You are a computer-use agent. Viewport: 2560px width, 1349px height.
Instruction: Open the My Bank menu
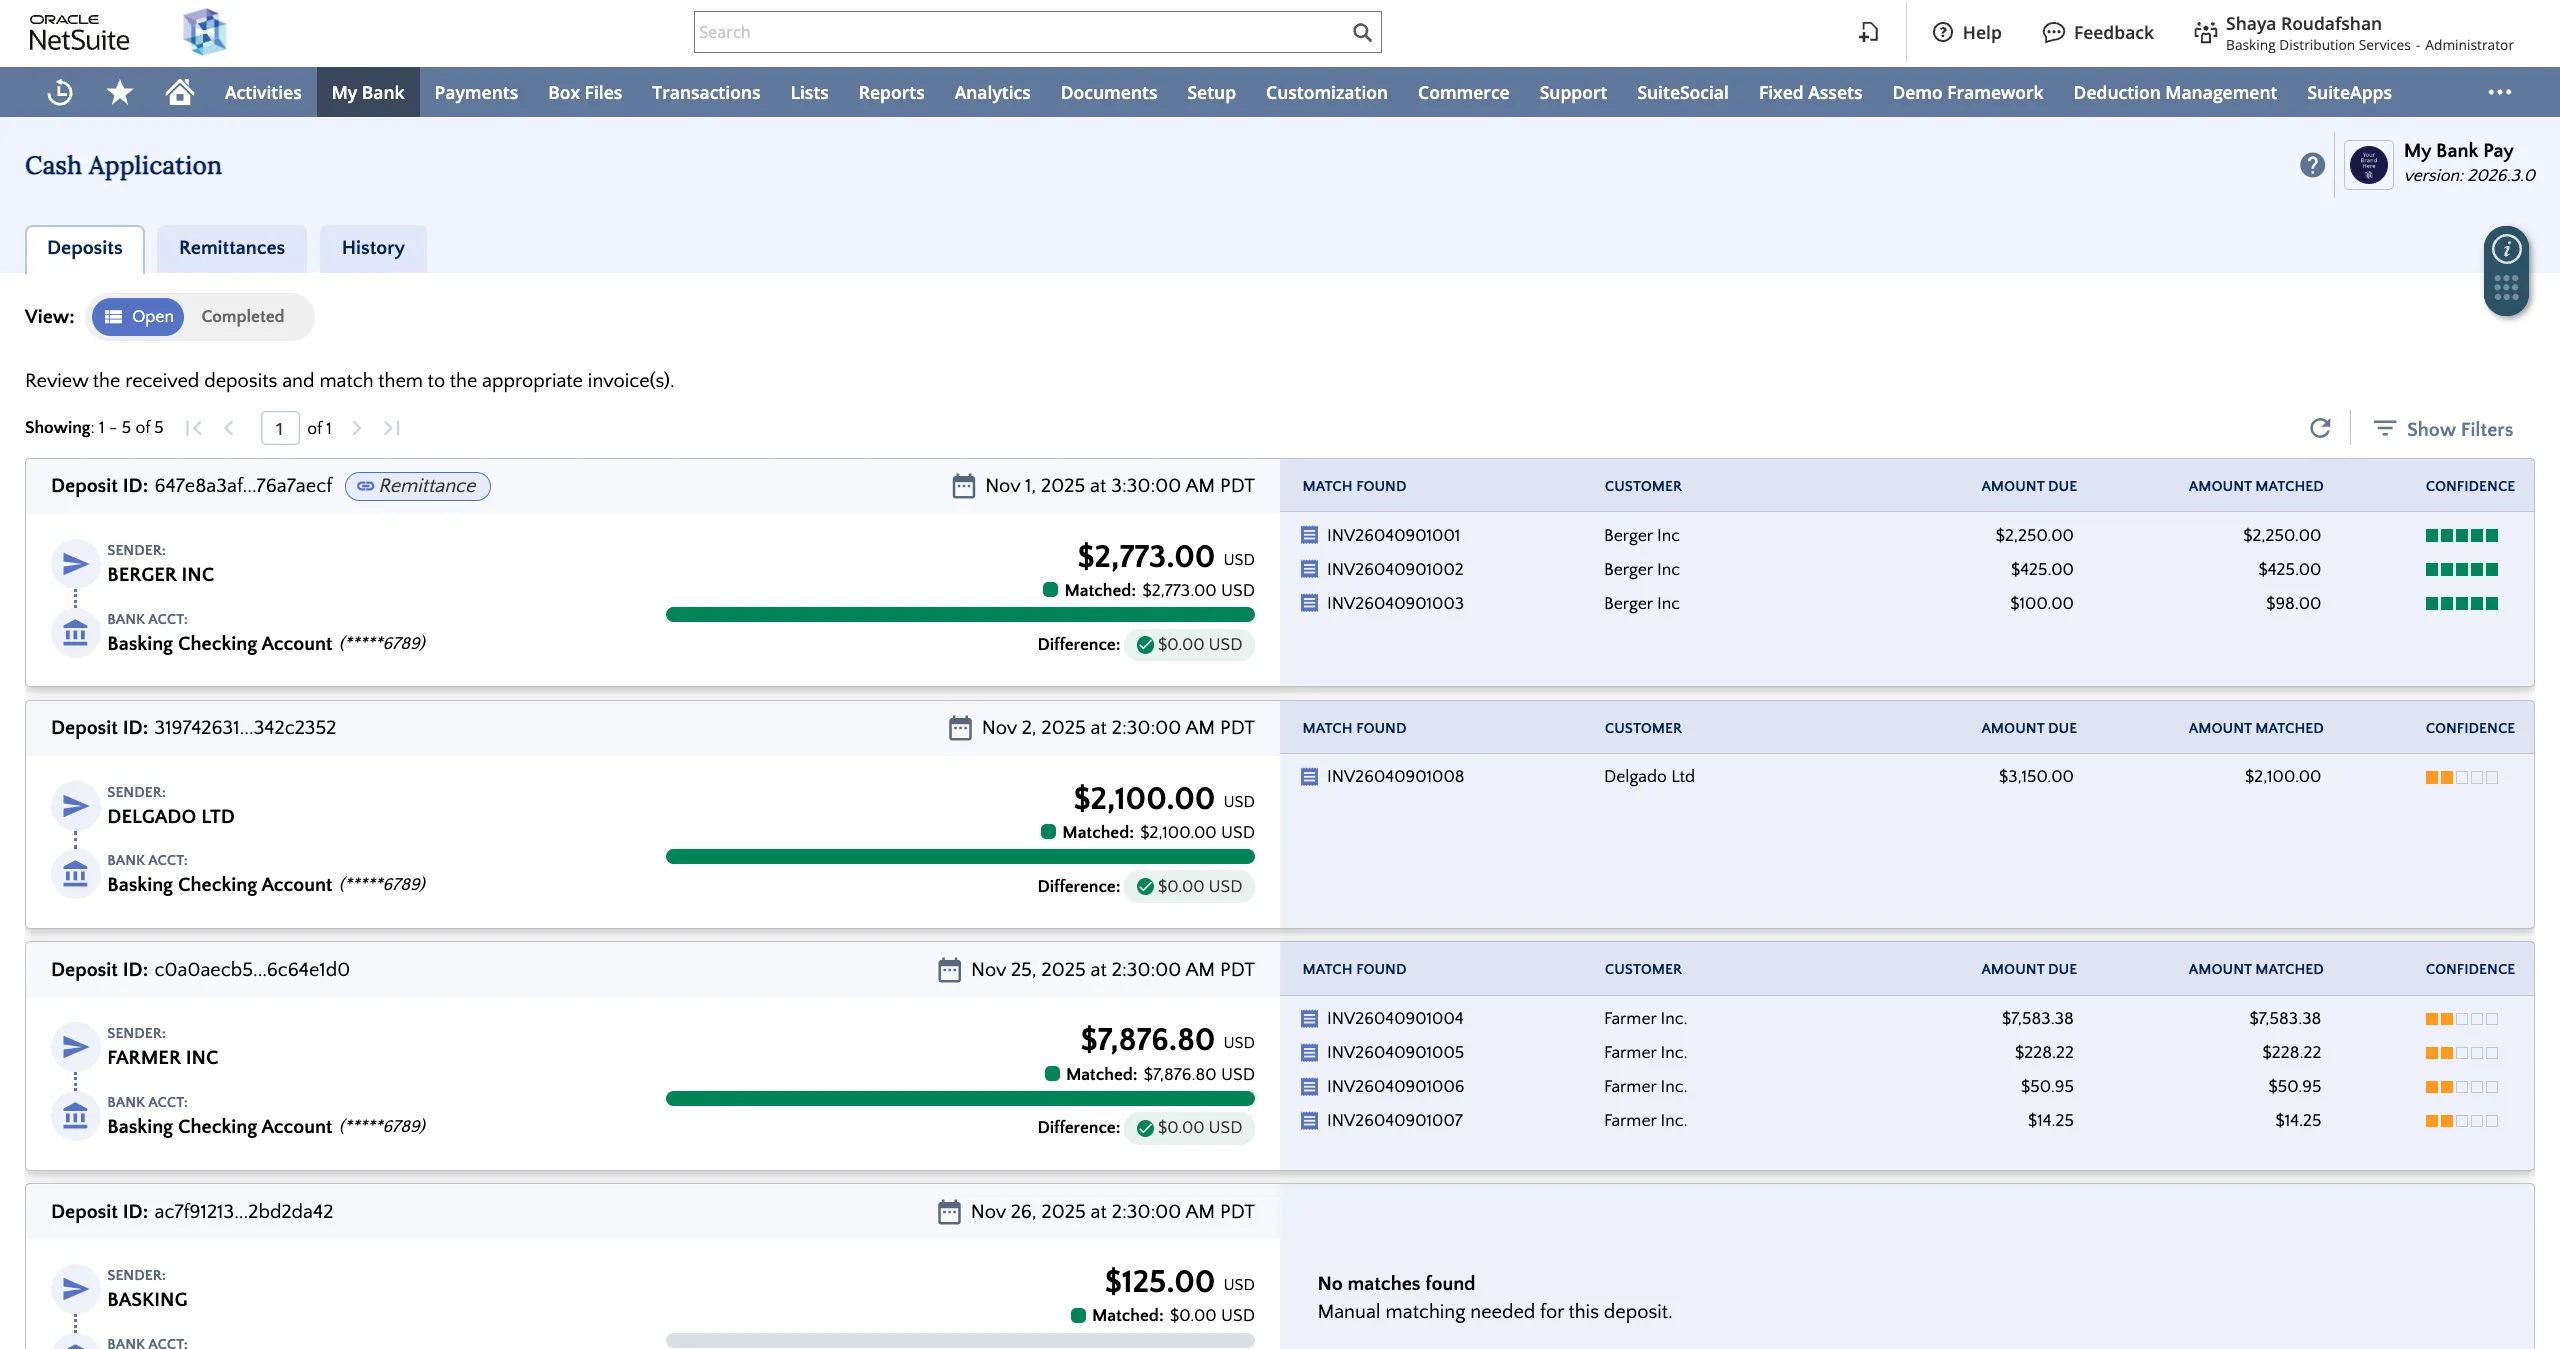368,92
